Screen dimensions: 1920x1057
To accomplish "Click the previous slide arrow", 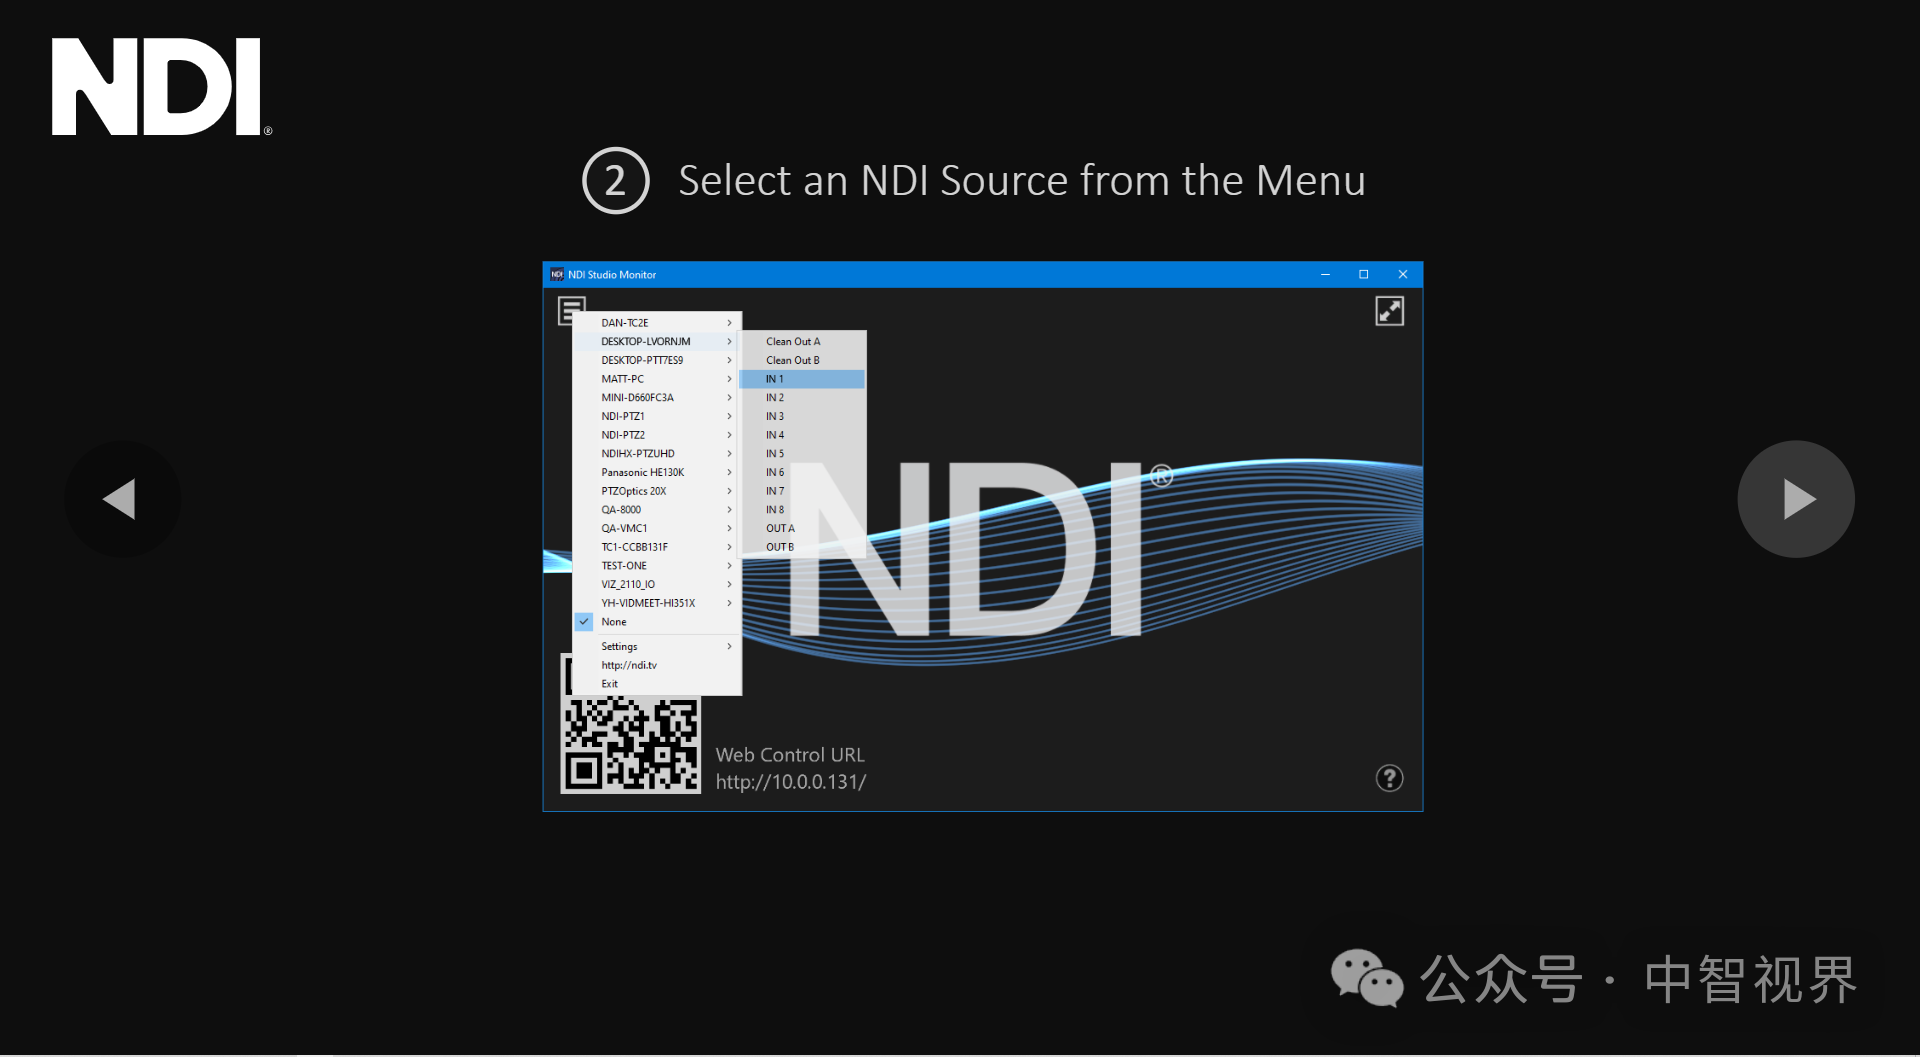I will tap(122, 499).
